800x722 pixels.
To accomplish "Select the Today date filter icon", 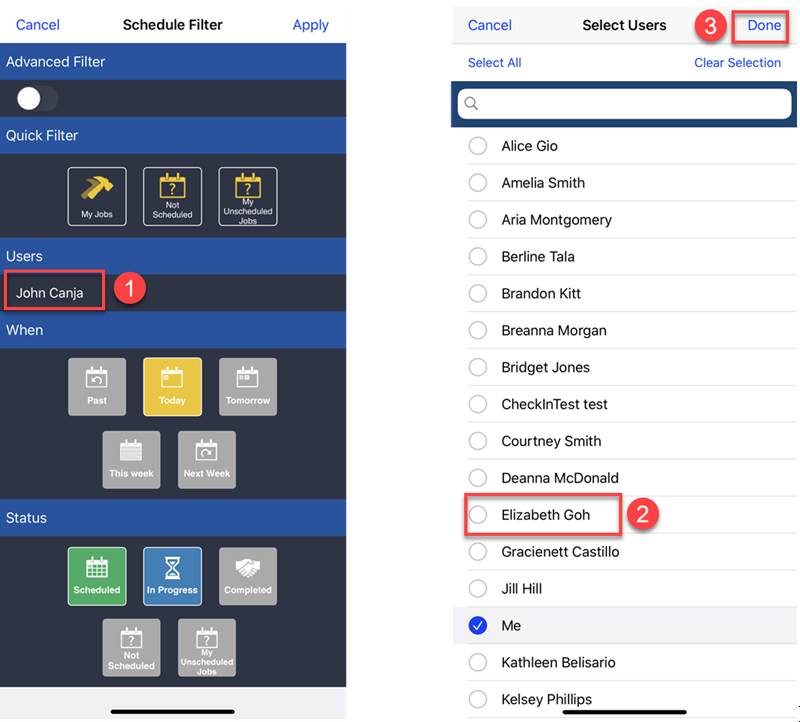I will pos(172,386).
